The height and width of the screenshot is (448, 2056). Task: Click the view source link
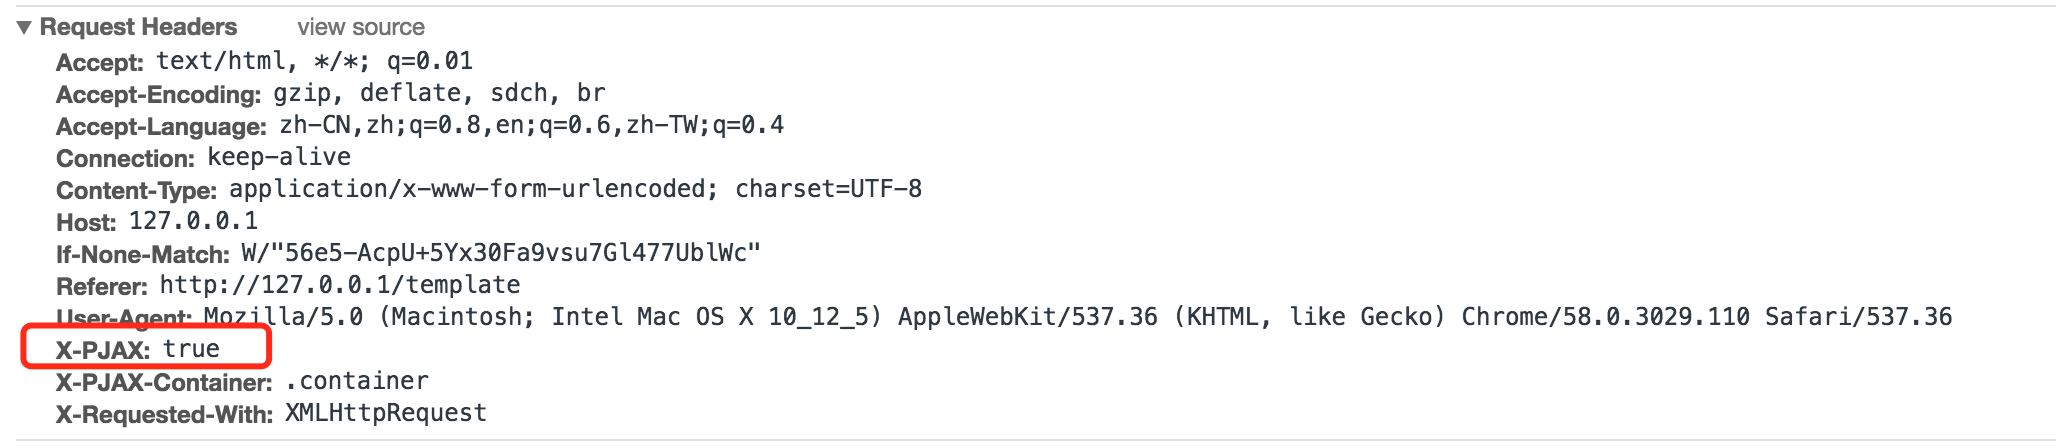[361, 27]
